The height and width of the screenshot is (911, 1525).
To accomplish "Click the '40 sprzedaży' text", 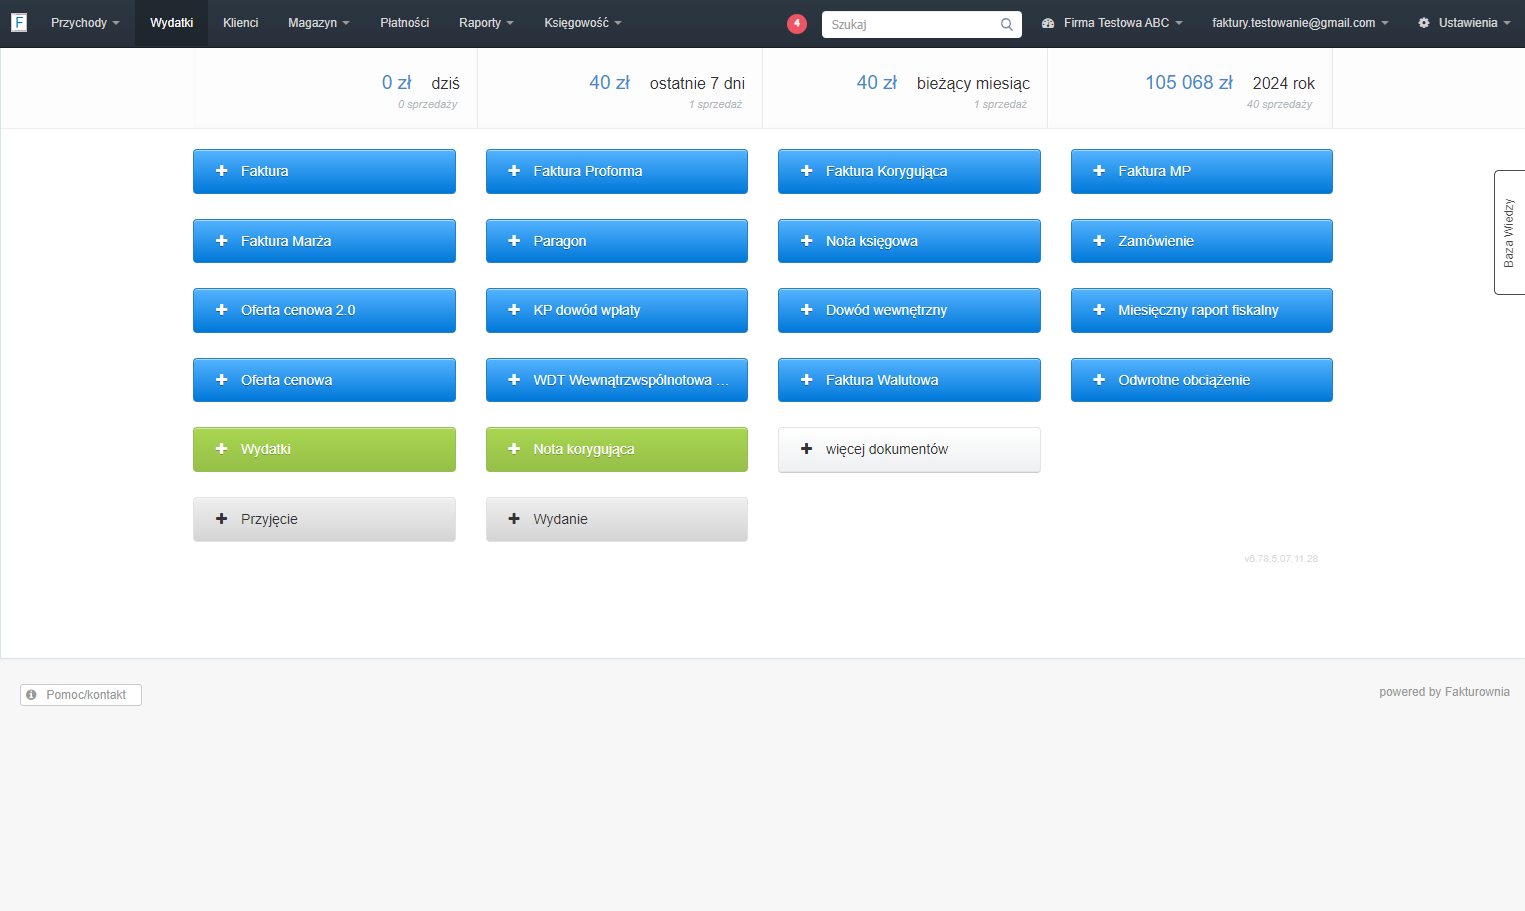I will (1279, 104).
